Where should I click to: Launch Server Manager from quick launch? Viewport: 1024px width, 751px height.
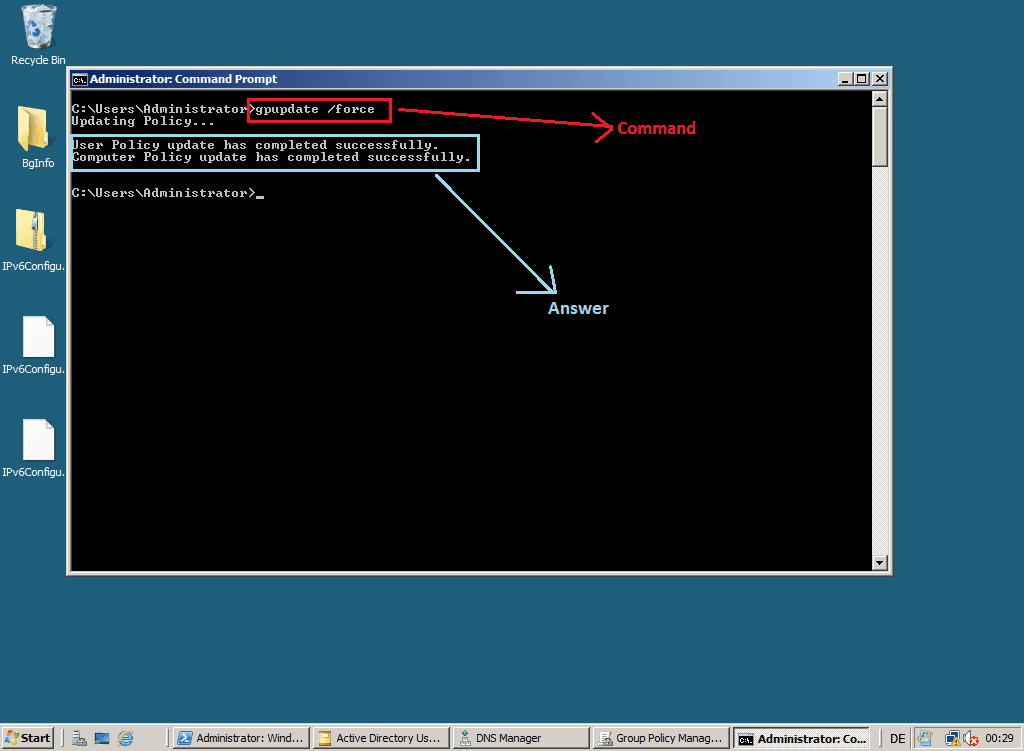(80, 738)
